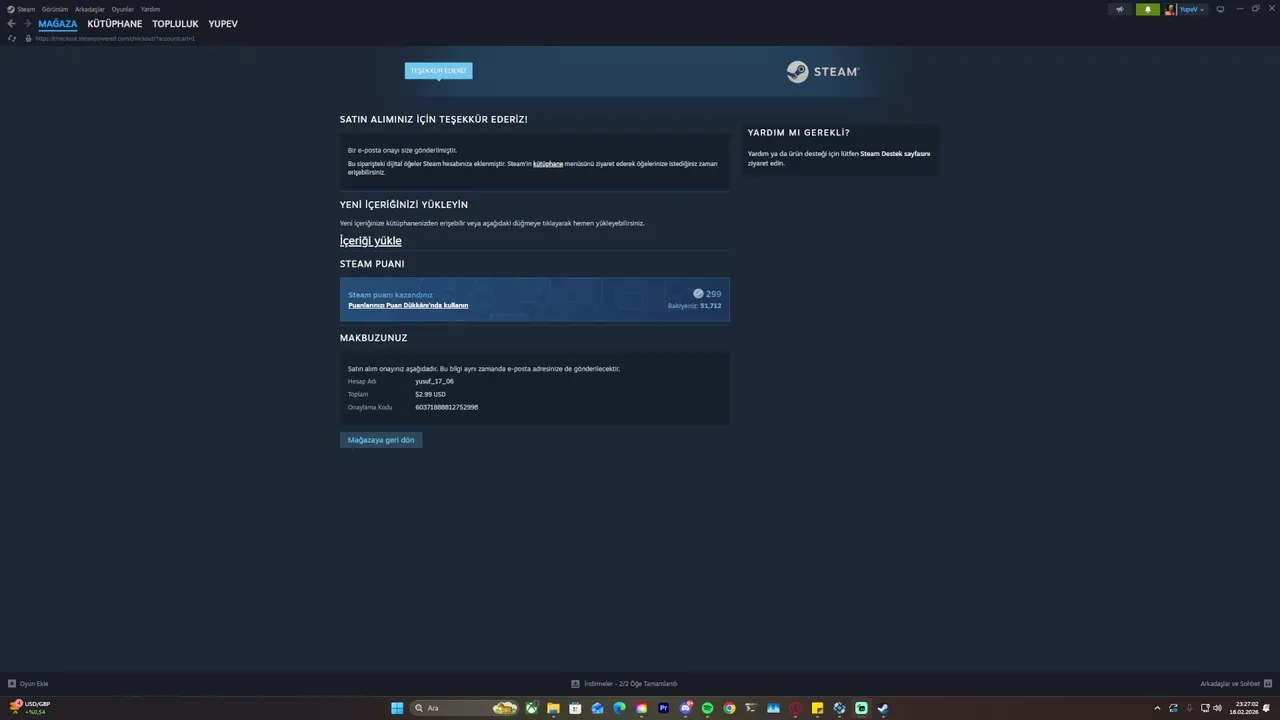The width and height of the screenshot is (1280, 720).
Task: Open network icon in system tray
Action: tap(1204, 708)
